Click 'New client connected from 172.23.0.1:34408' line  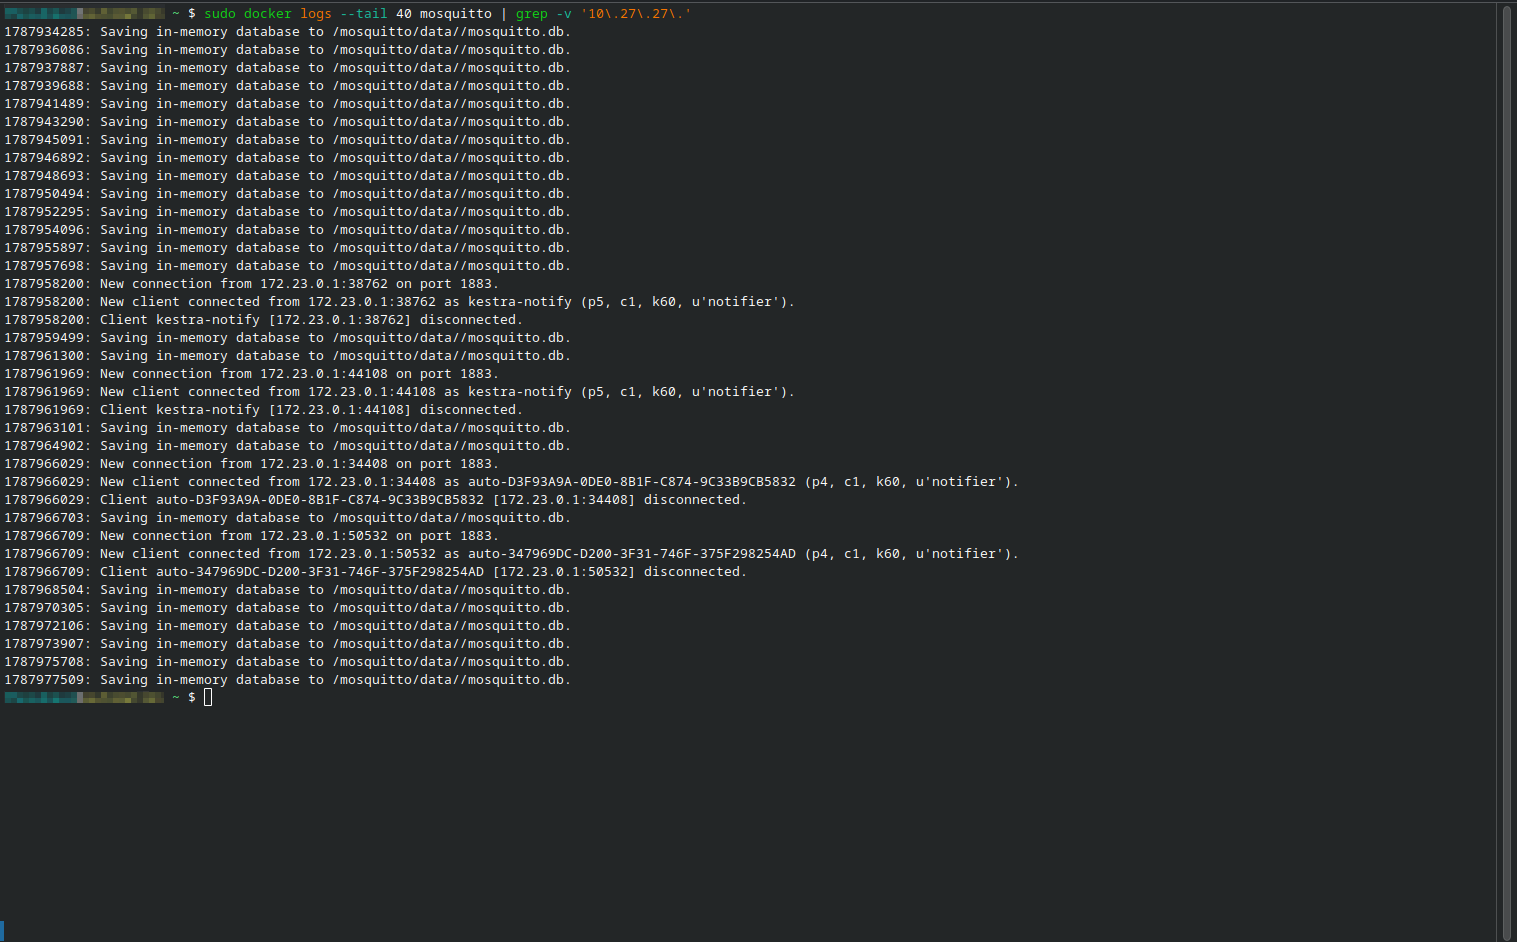[x=512, y=482]
